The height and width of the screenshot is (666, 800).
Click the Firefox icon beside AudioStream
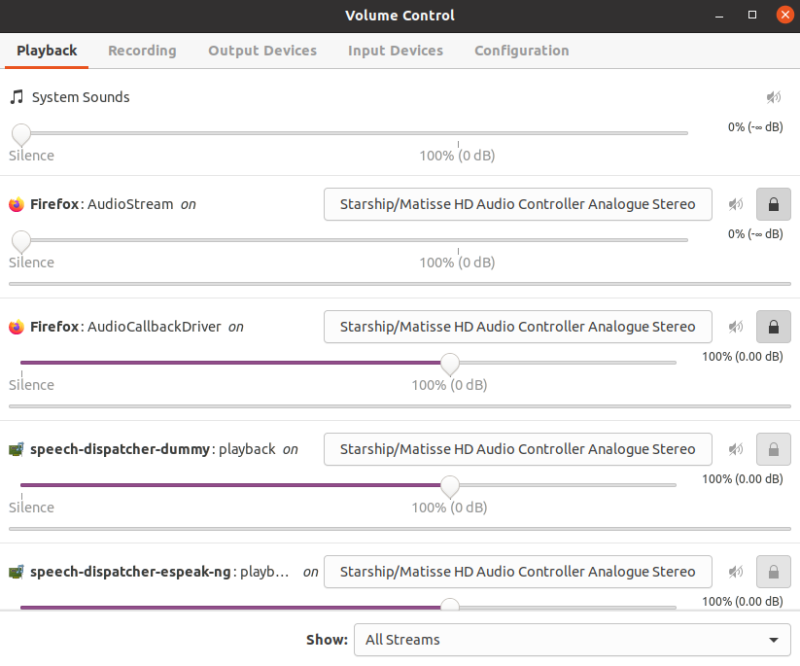click(16, 204)
